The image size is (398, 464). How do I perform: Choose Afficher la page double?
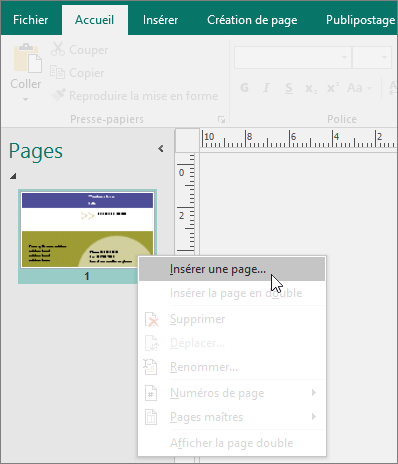pyautogui.click(x=232, y=443)
